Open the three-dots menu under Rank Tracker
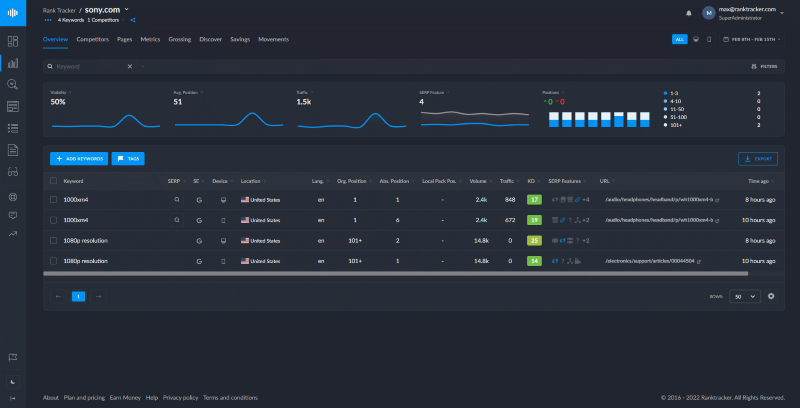800x408 pixels. (x=48, y=20)
